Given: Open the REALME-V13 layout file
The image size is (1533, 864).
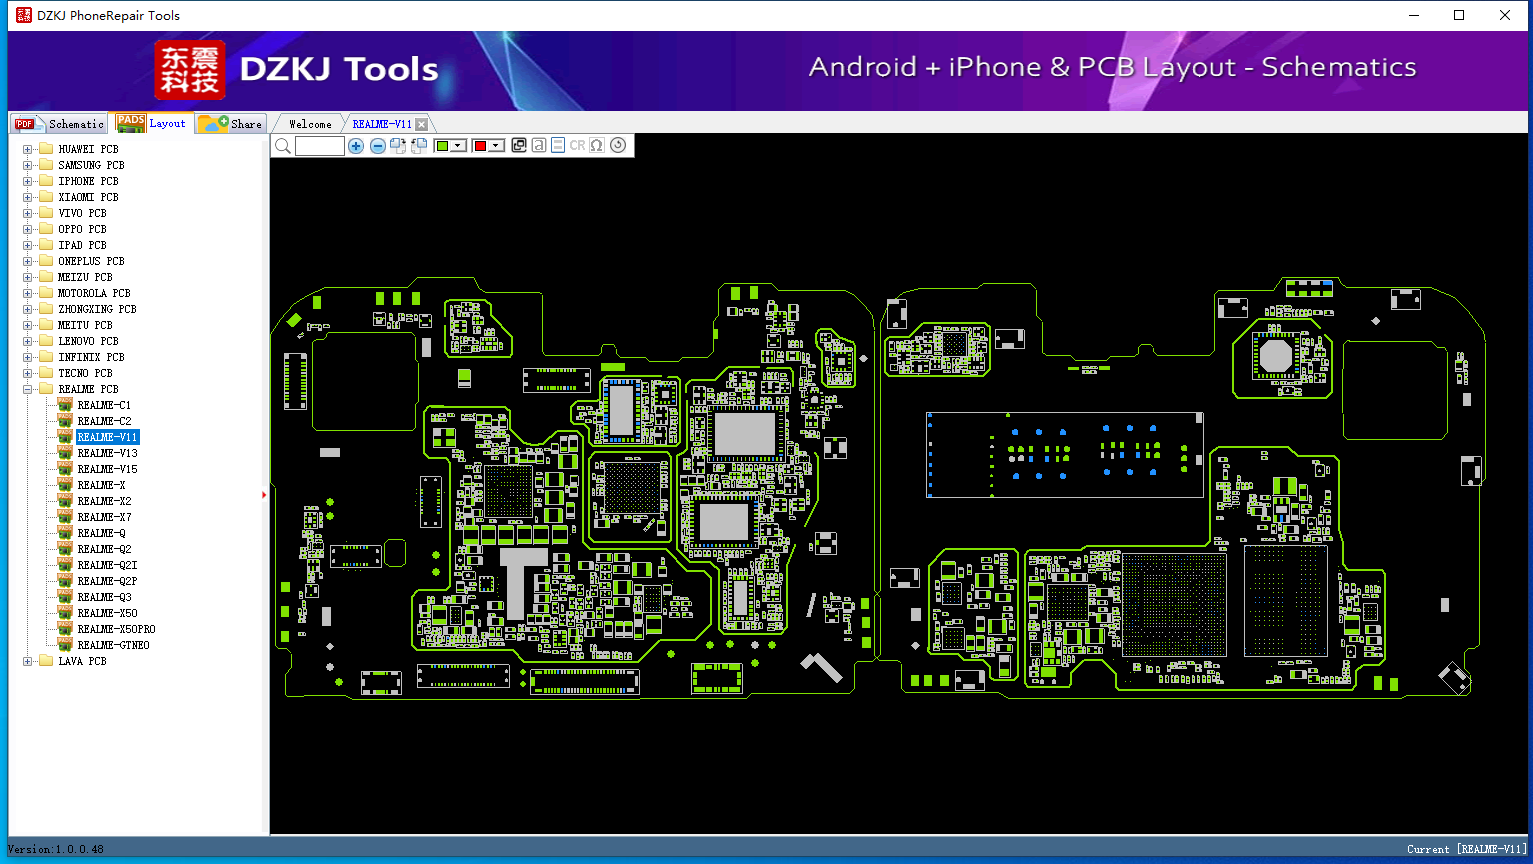Looking at the screenshot, I should pyautogui.click(x=107, y=453).
